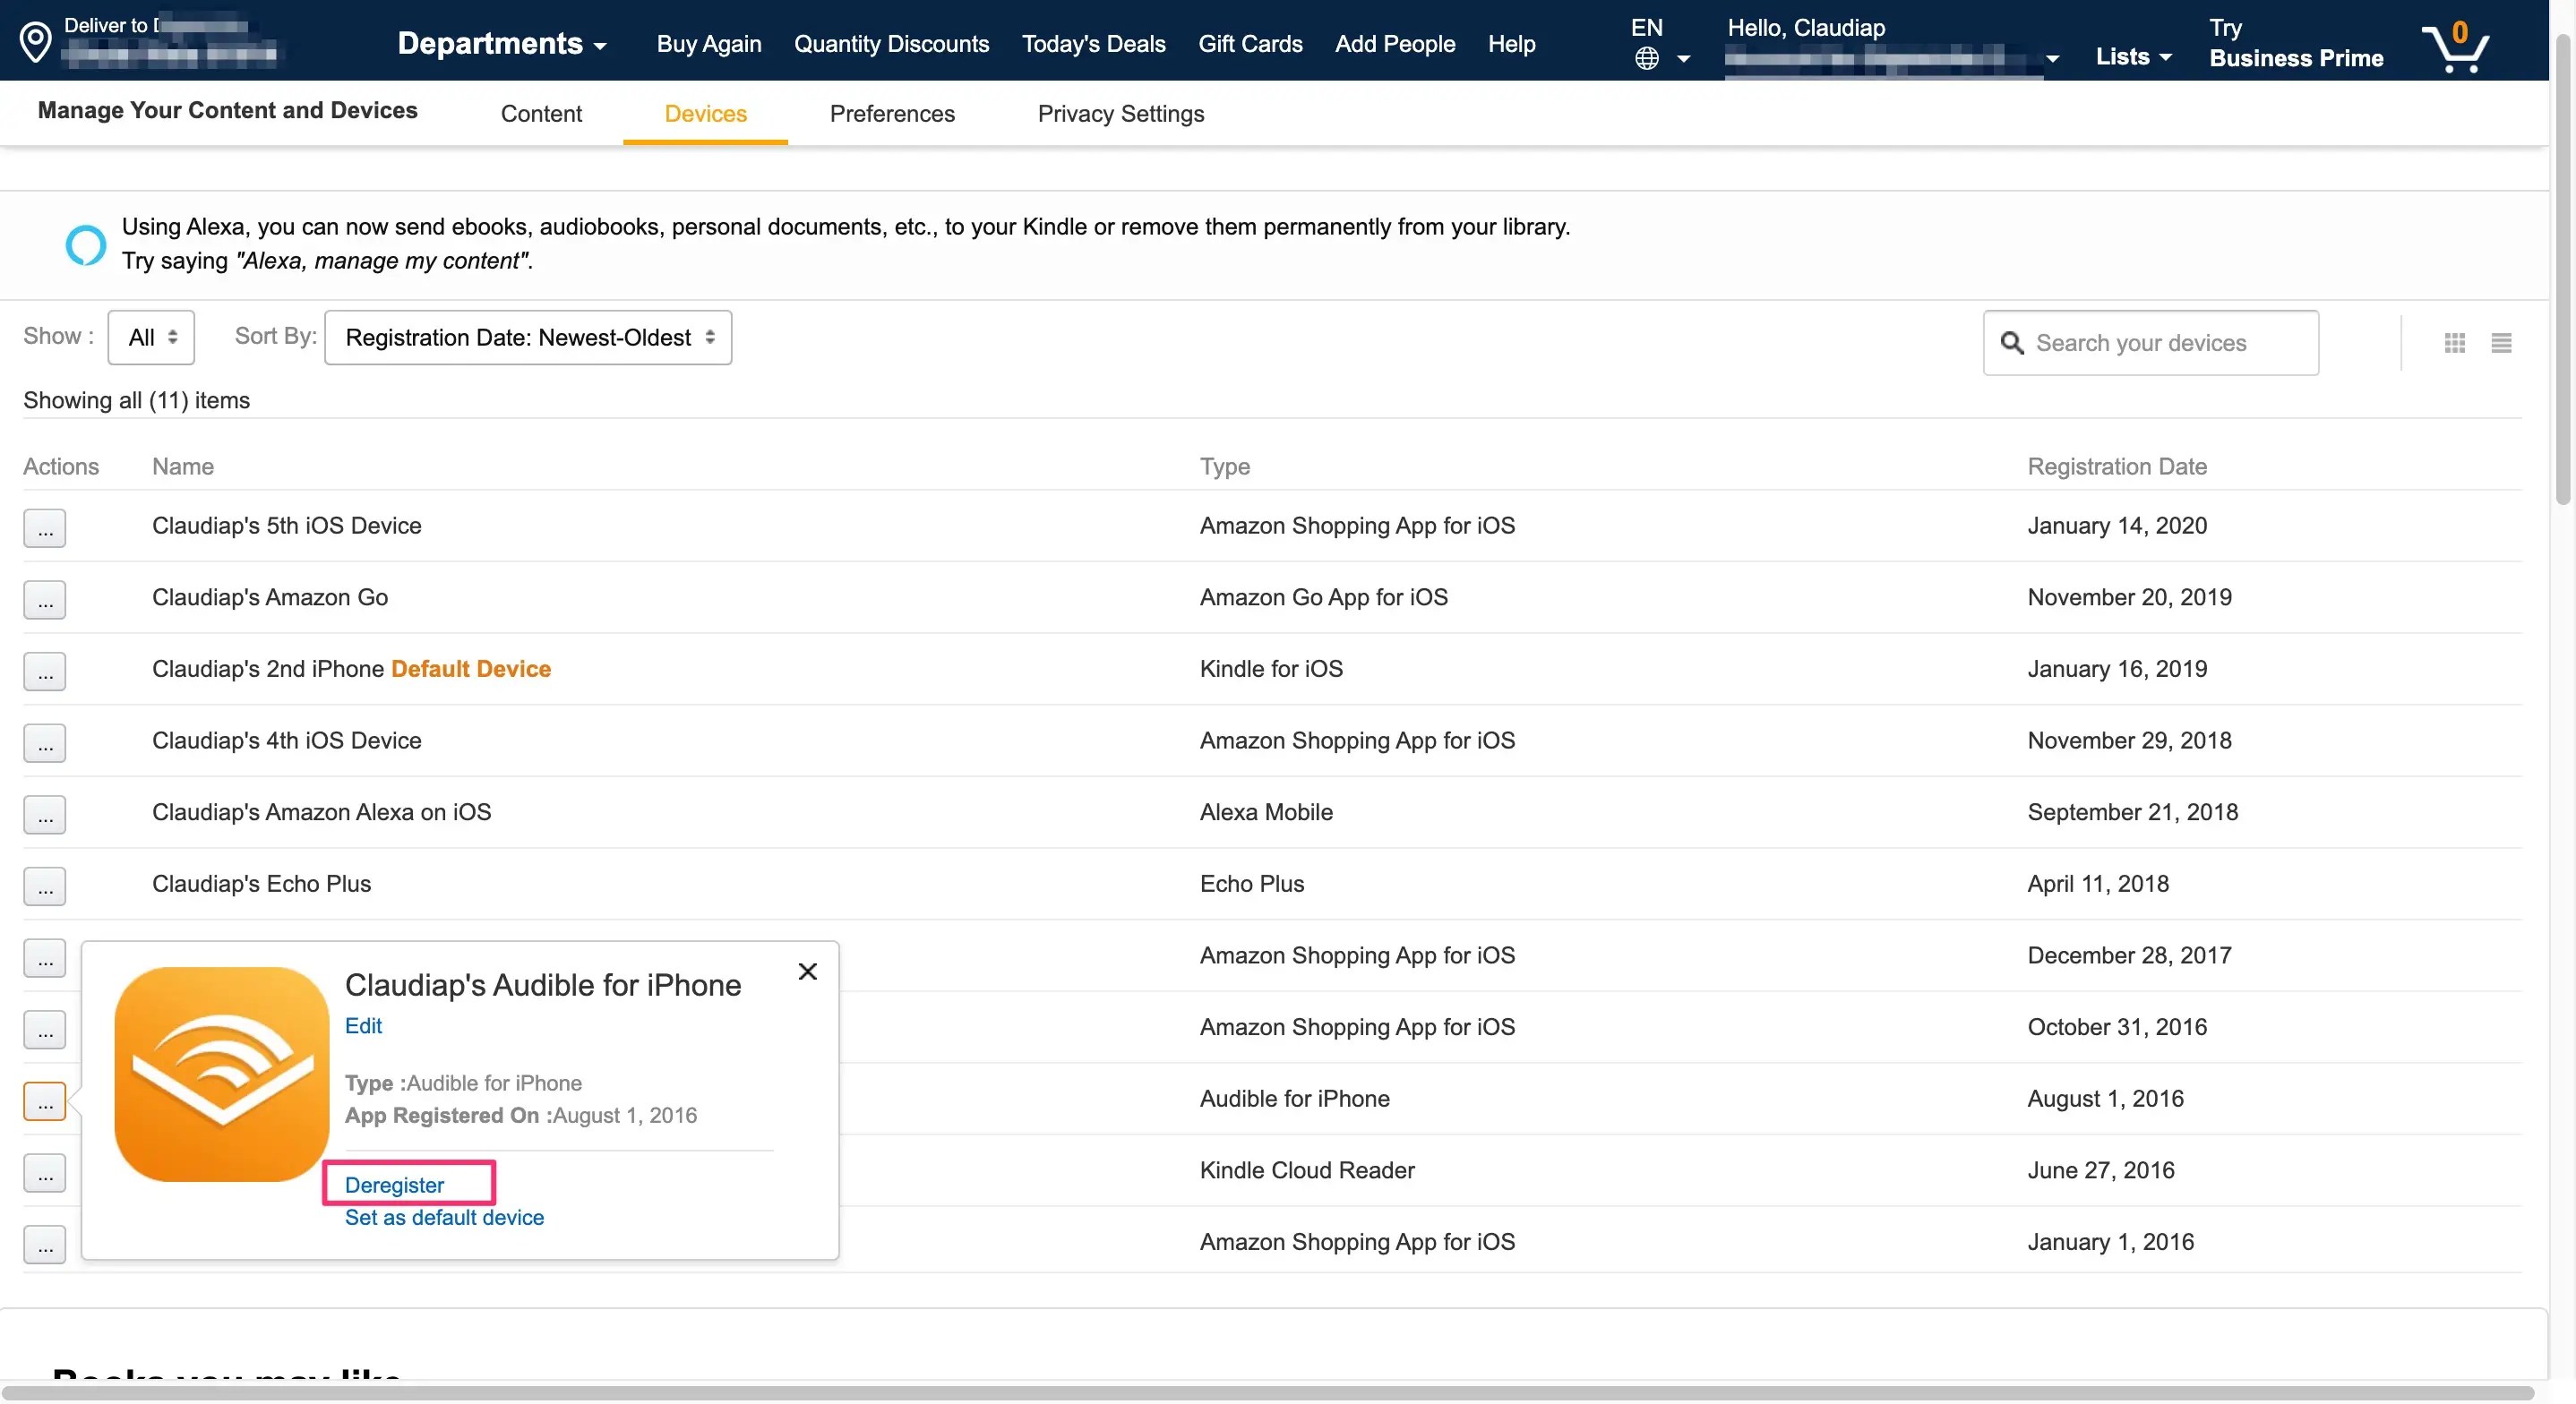Open the shopping cart icon
Image resolution: width=2576 pixels, height=1404 pixels.
[x=2455, y=46]
